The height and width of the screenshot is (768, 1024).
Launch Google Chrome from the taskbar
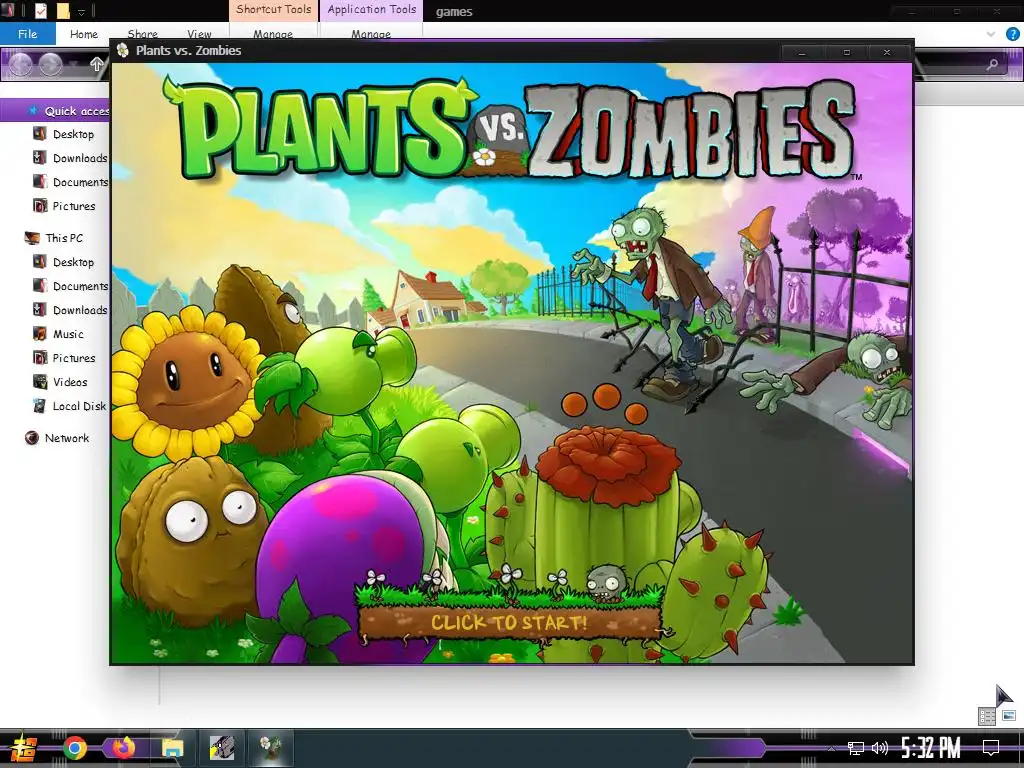pos(74,748)
